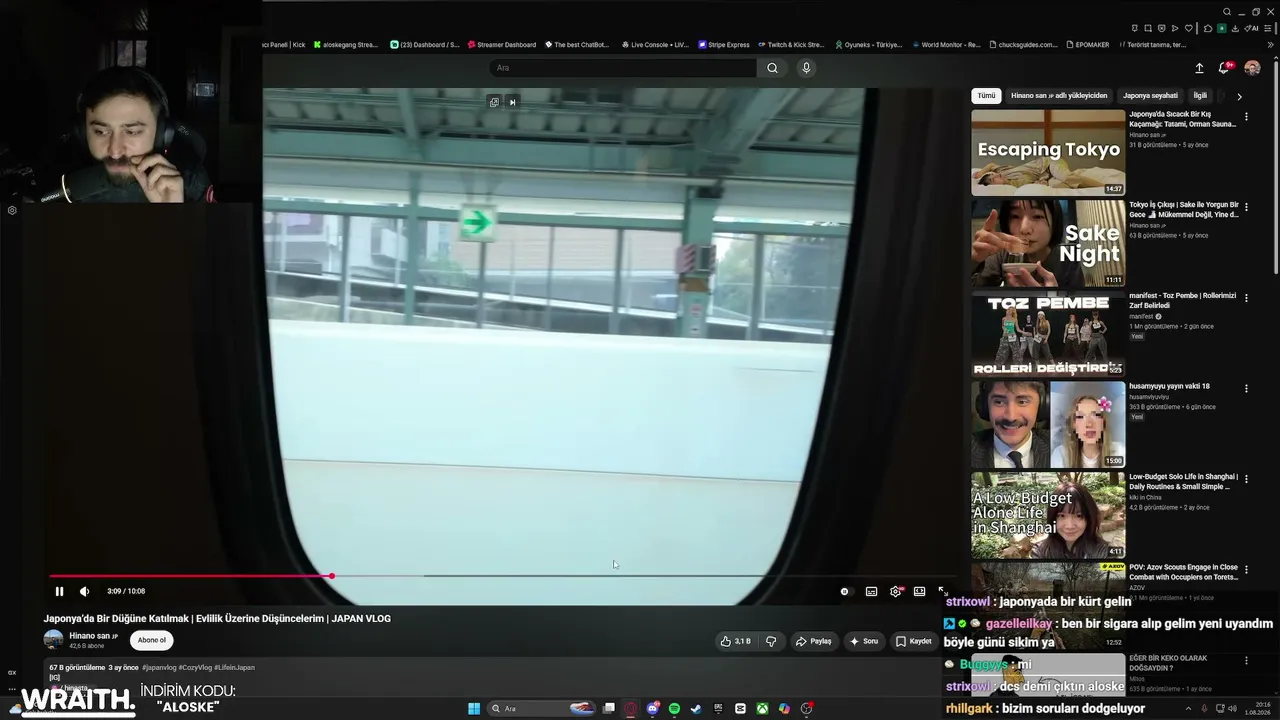The width and height of the screenshot is (1280, 720).
Task: Open options menu for the Sake Night video
Action: pos(1246,207)
